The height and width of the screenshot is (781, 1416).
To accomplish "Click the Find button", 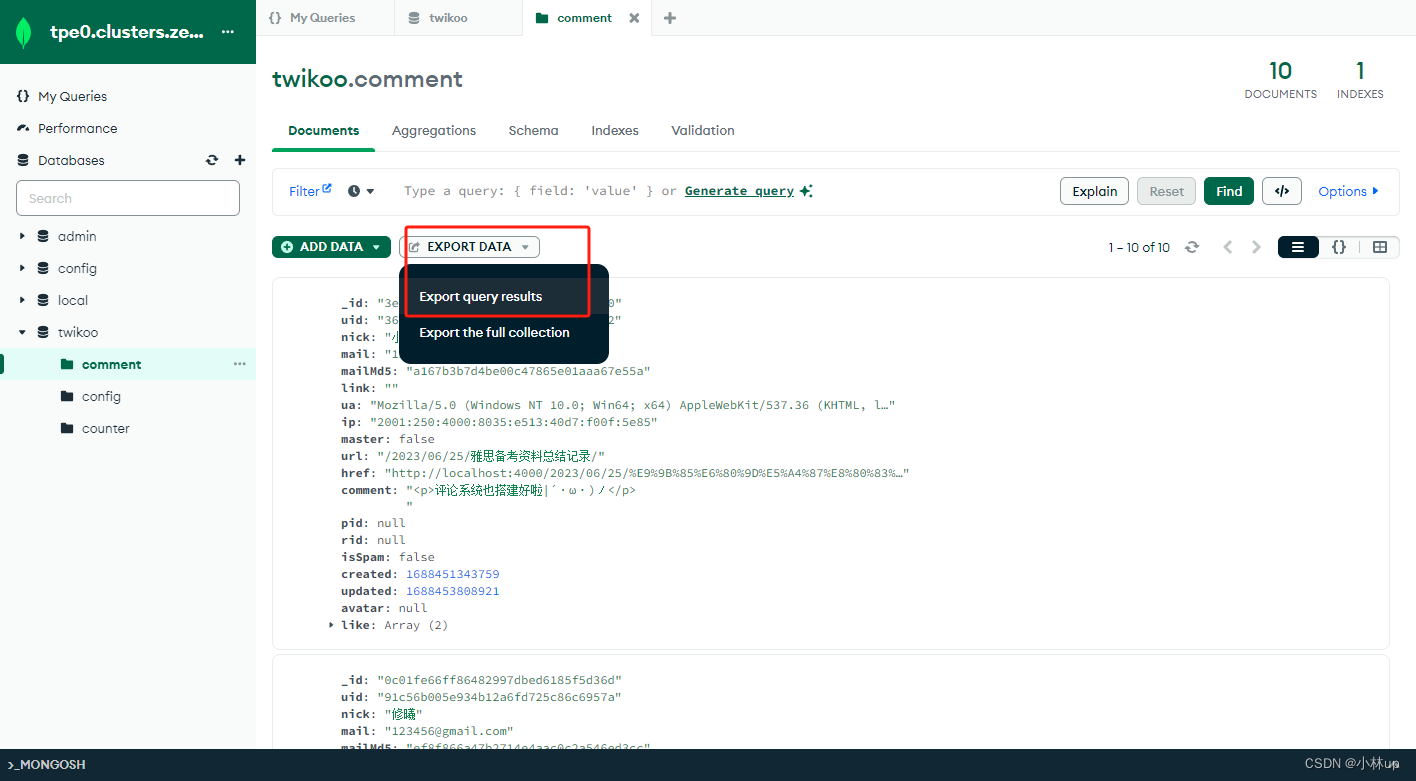I will (x=1228, y=190).
